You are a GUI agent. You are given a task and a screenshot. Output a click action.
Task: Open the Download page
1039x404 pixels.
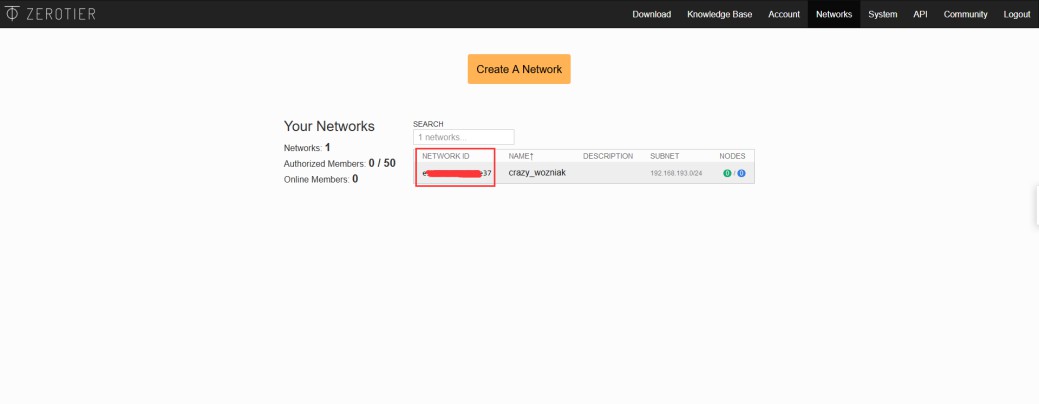tap(651, 14)
